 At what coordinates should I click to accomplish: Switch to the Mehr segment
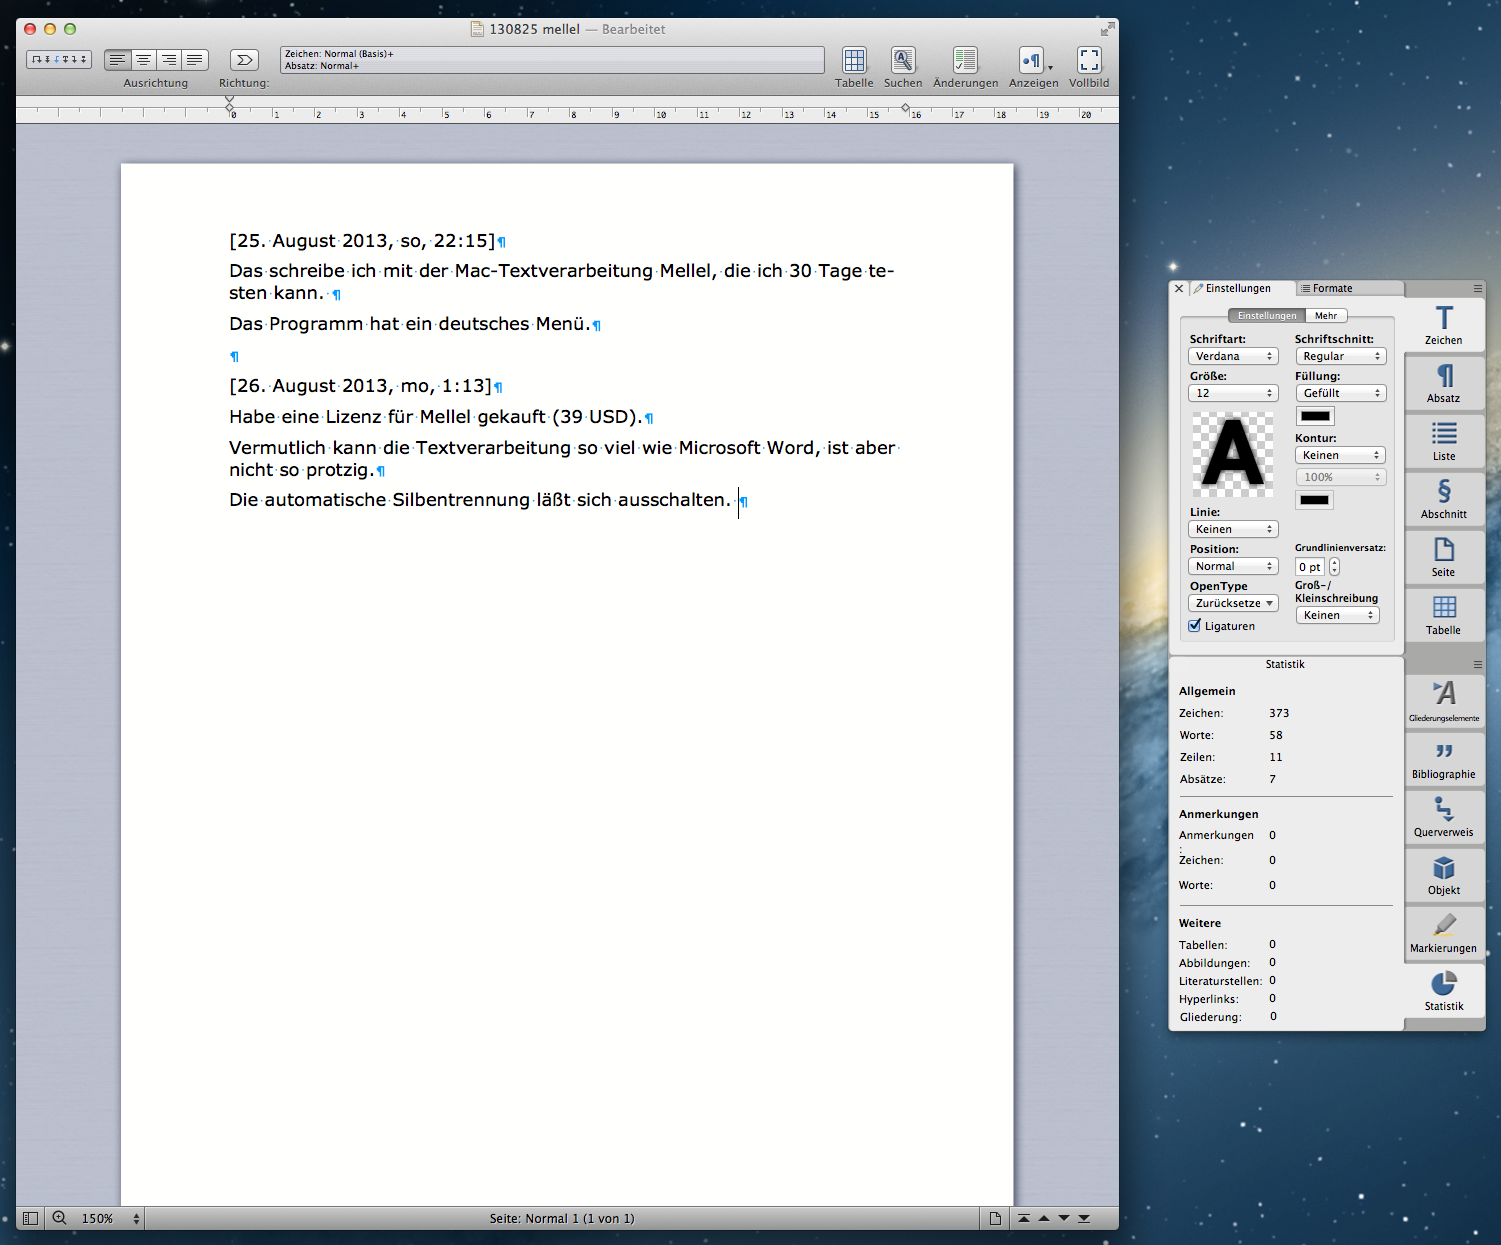click(x=1326, y=315)
